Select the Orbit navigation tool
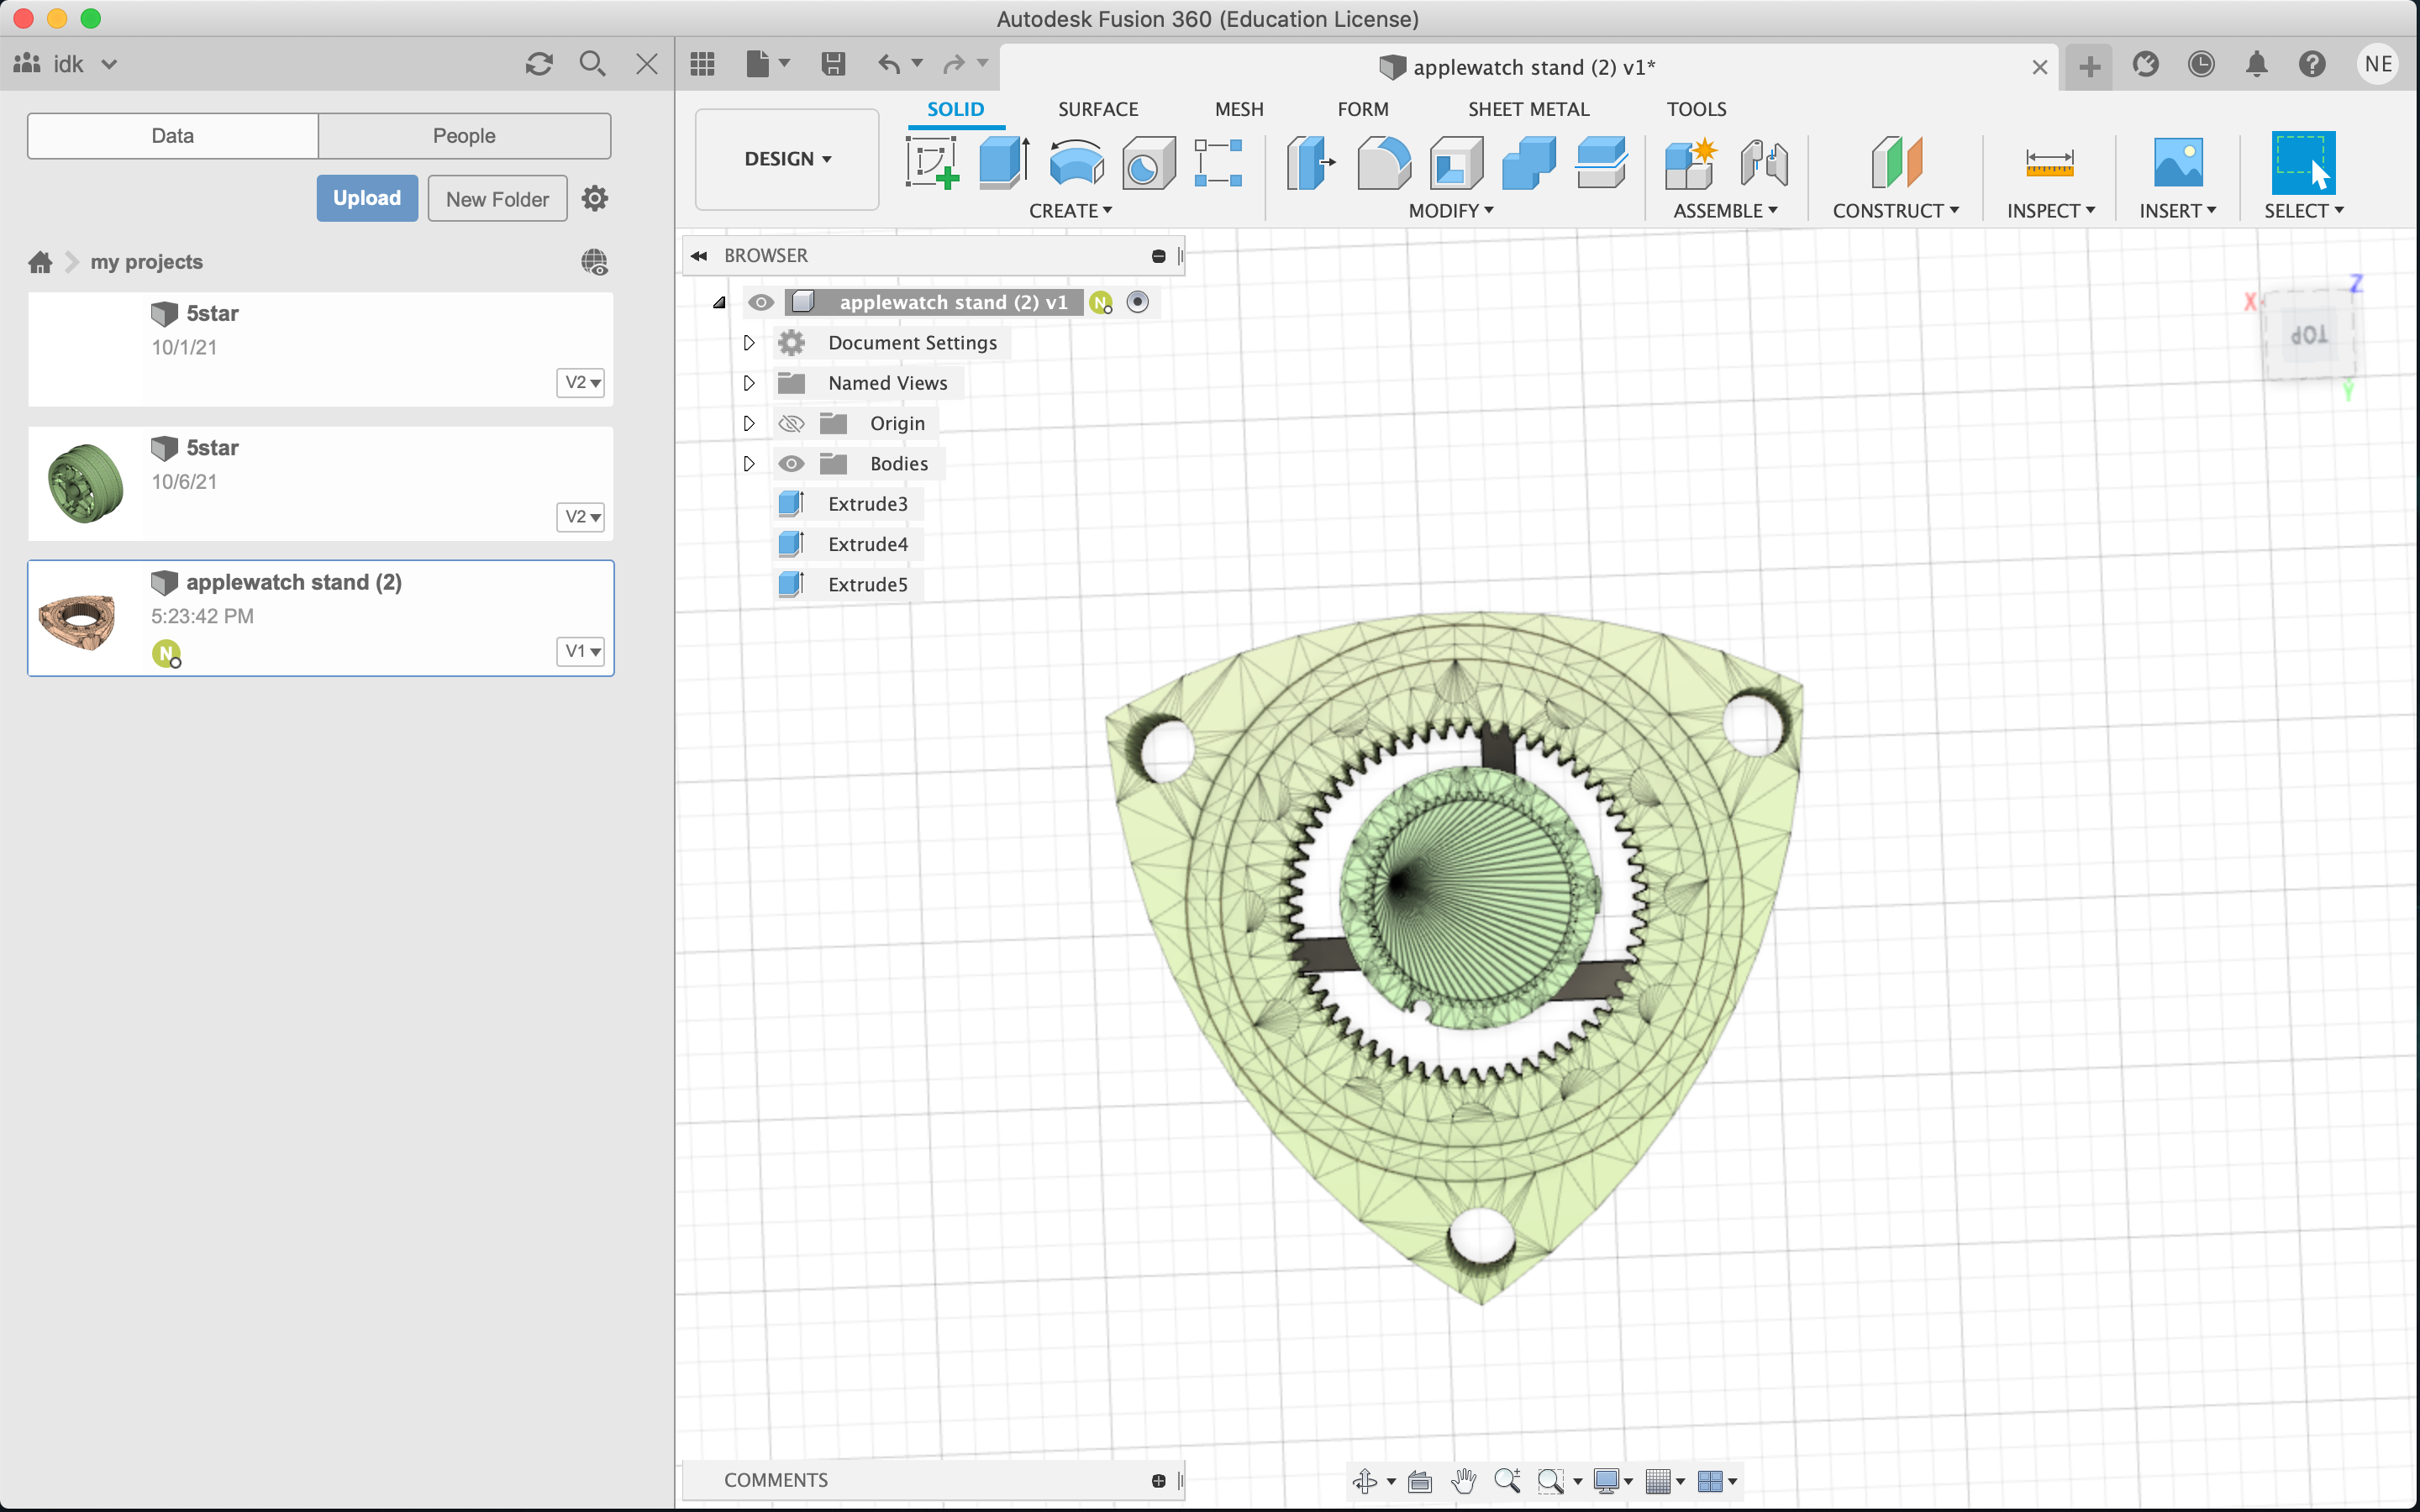This screenshot has width=2420, height=1512. click(x=1365, y=1481)
